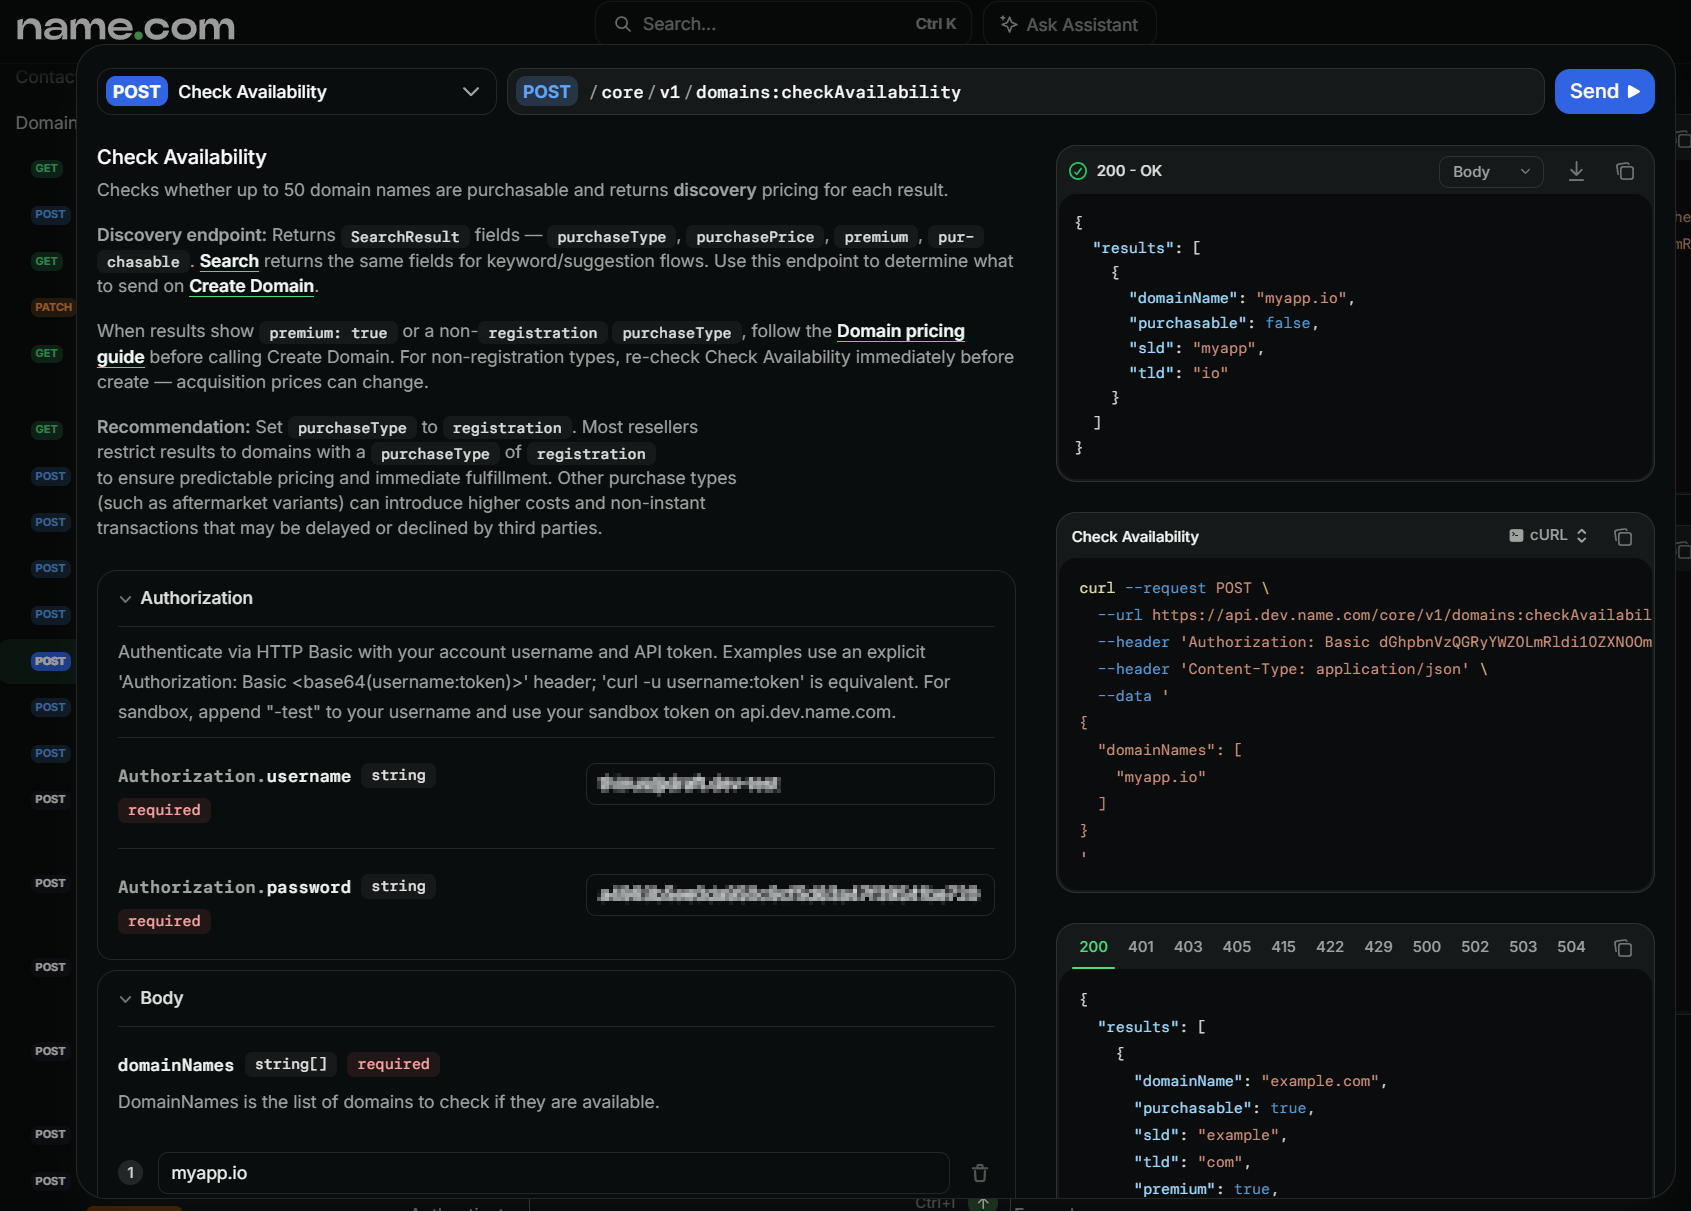Select the 429 response tab
The height and width of the screenshot is (1211, 1691).
click(1378, 947)
